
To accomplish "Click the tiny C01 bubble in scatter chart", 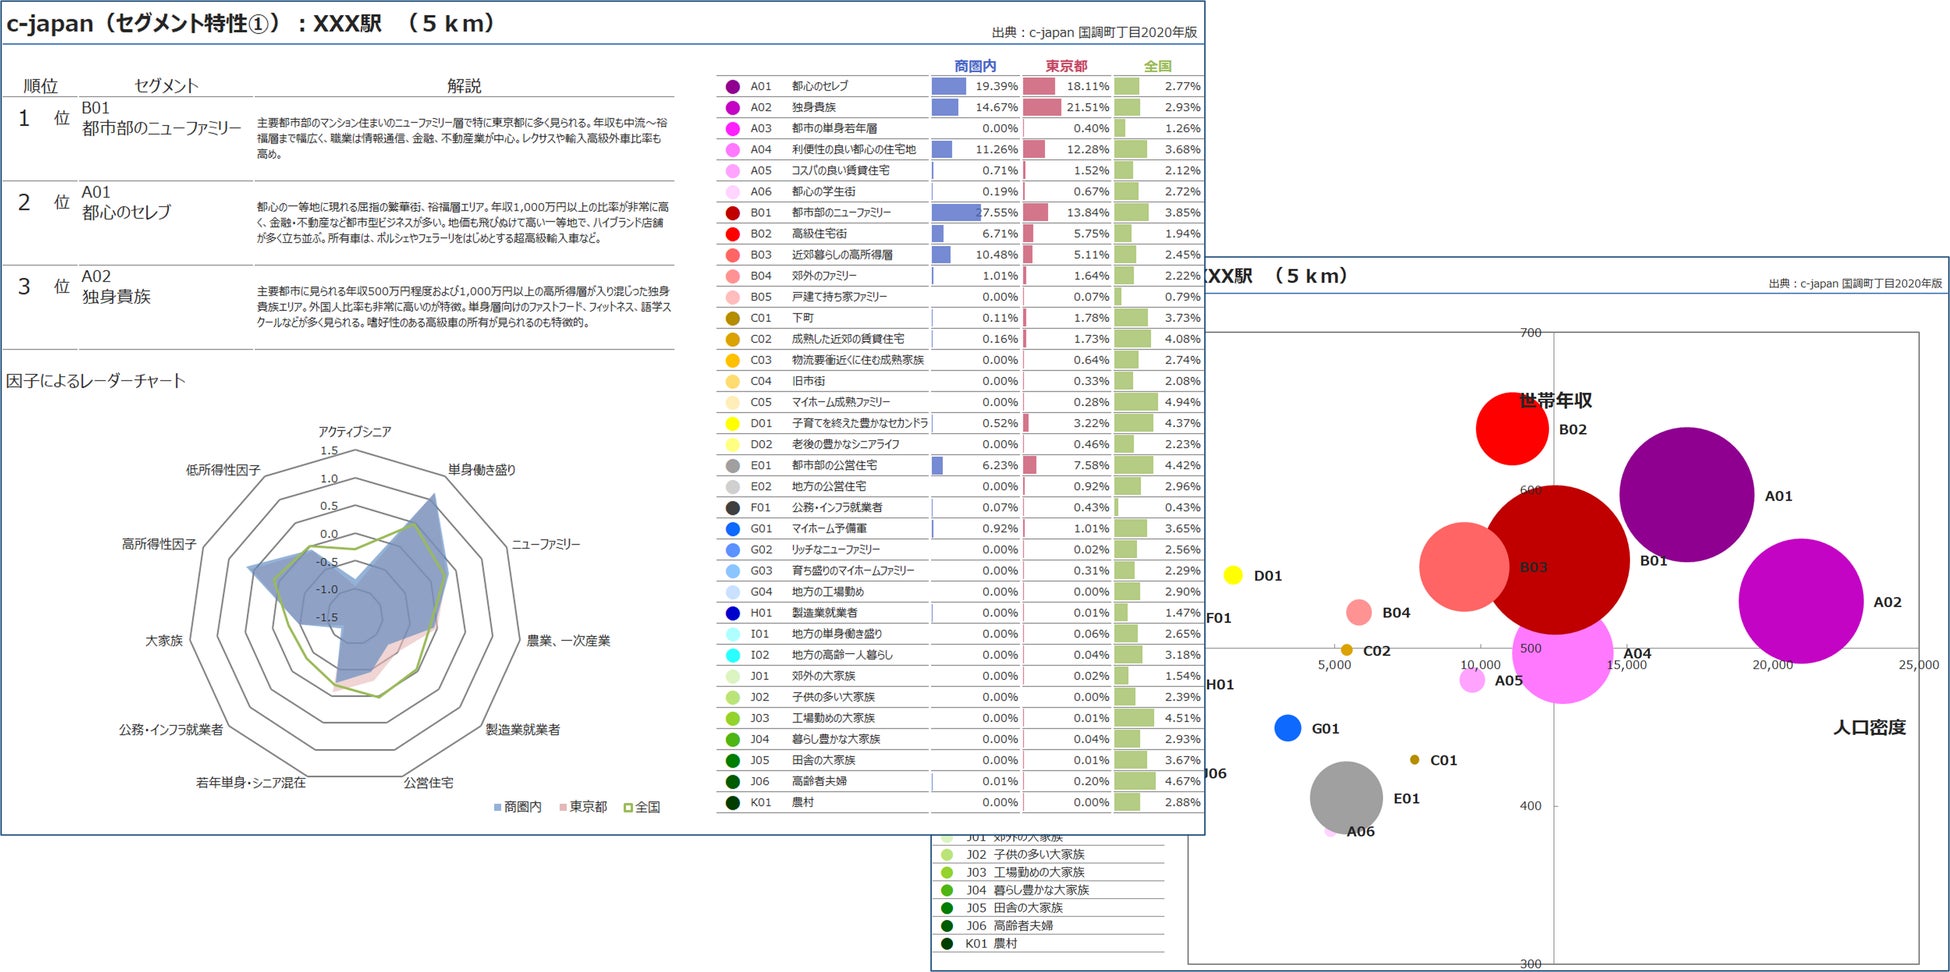I will pyautogui.click(x=1414, y=760).
